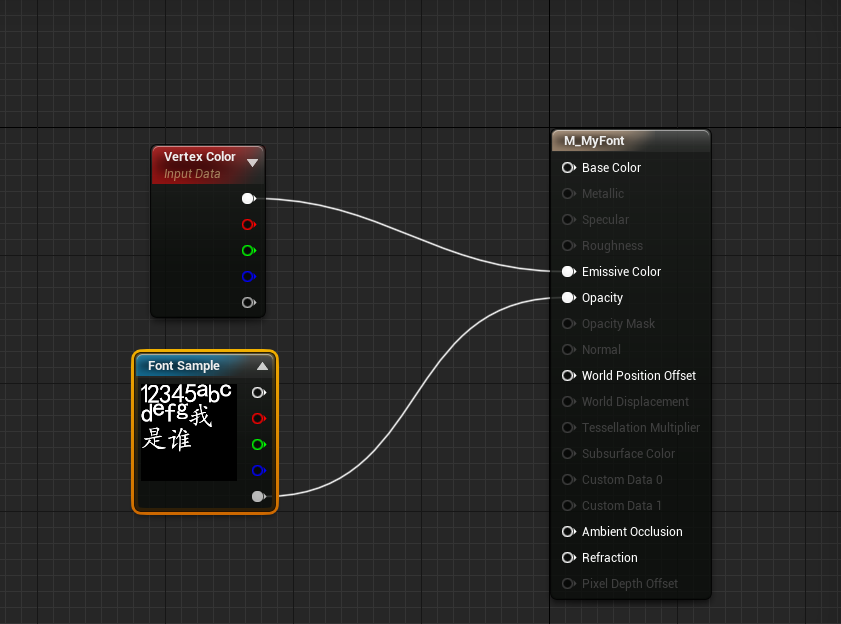Click the 'Emissive Color' label text

(x=621, y=272)
